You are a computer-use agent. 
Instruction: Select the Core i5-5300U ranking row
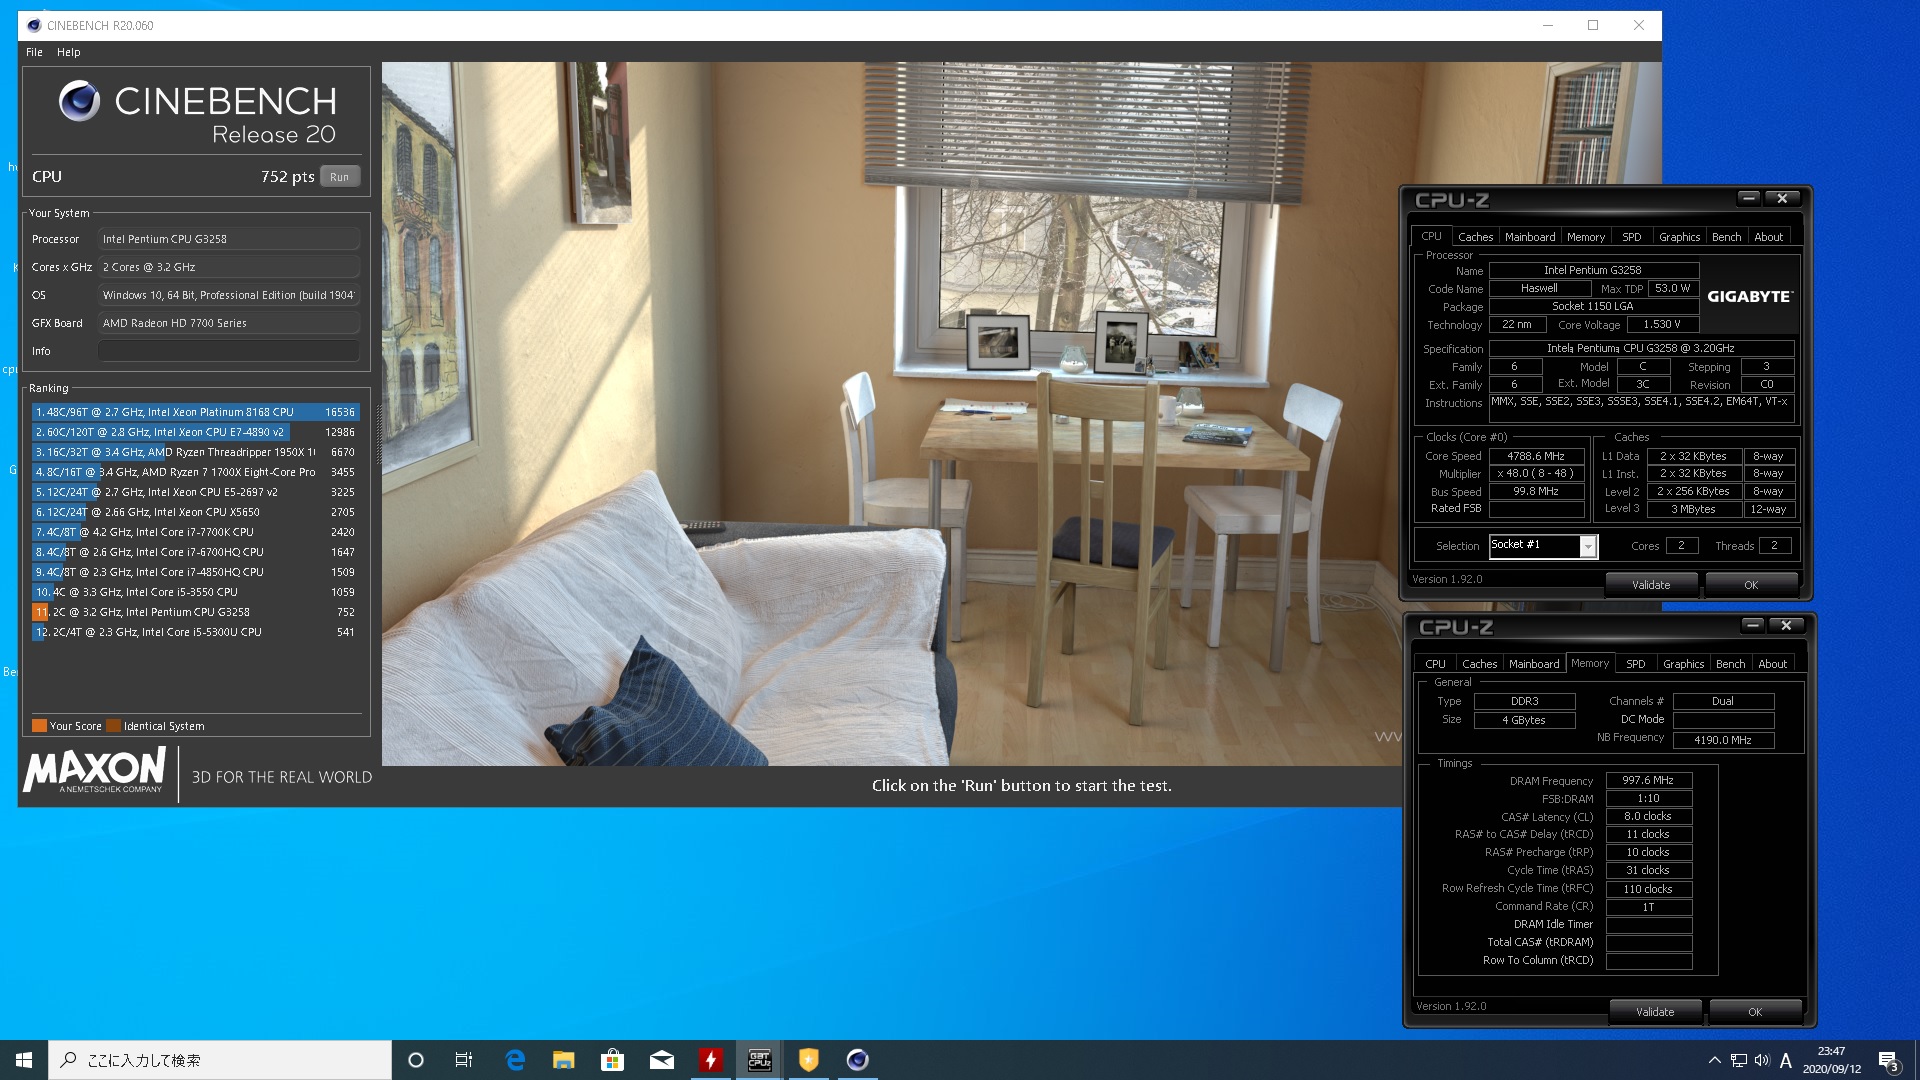pyautogui.click(x=195, y=632)
